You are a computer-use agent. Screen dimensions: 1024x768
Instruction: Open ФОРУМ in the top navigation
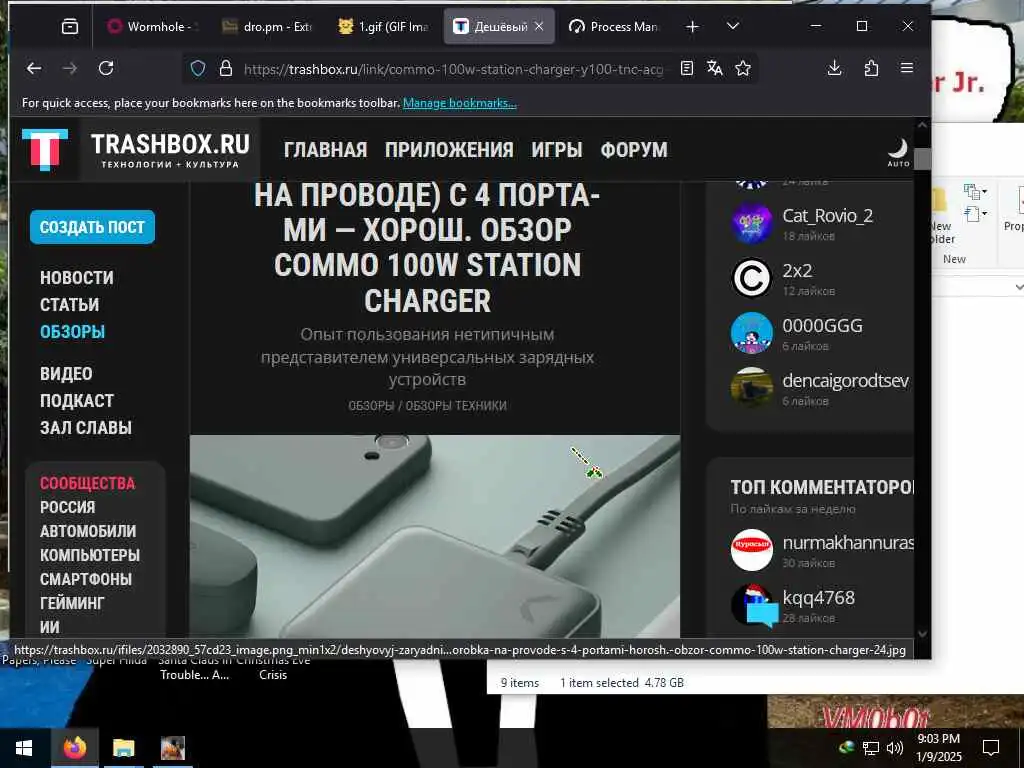634,150
